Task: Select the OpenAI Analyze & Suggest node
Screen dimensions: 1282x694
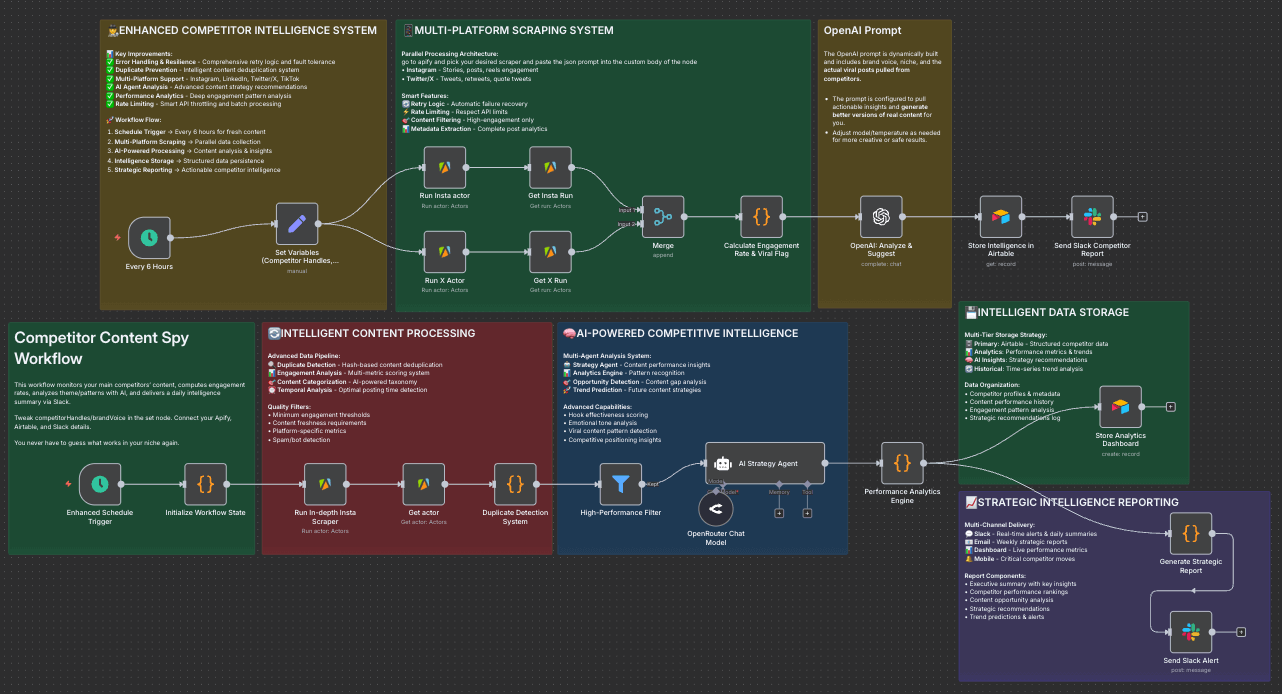Action: pos(881,216)
